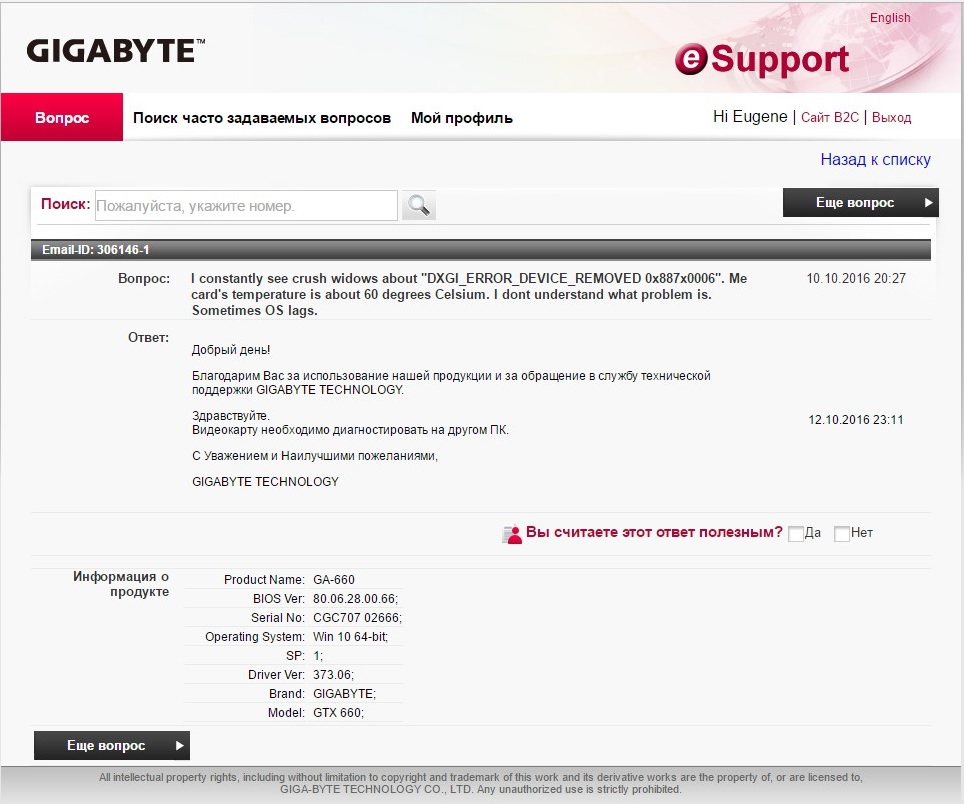The width and height of the screenshot is (964, 804).
Task: Select question date '10.10.2016 20:27'
Action: [x=856, y=278]
